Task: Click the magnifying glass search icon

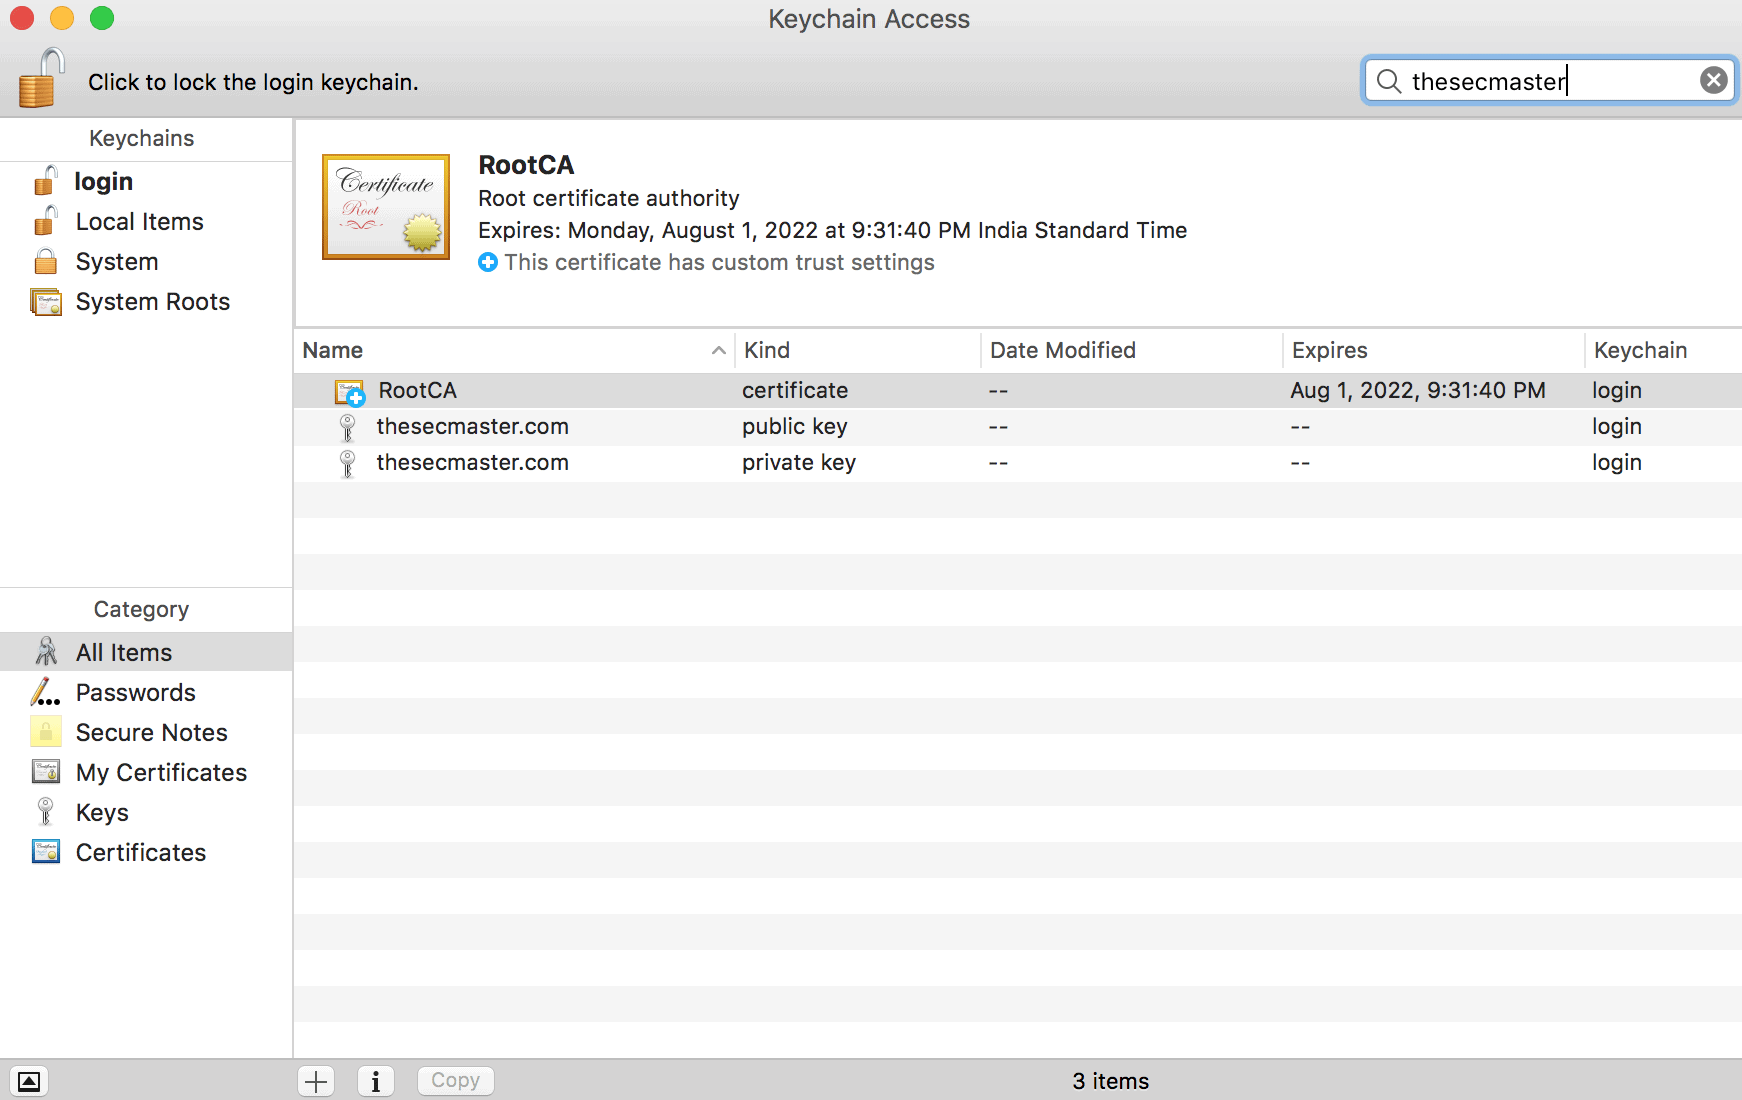Action: pos(1388,81)
